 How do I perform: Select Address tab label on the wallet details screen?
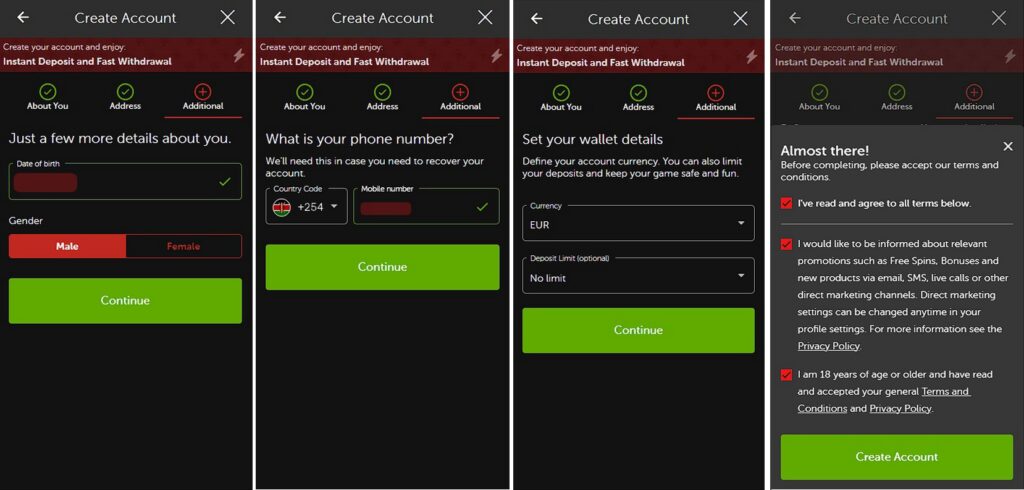[x=638, y=107]
